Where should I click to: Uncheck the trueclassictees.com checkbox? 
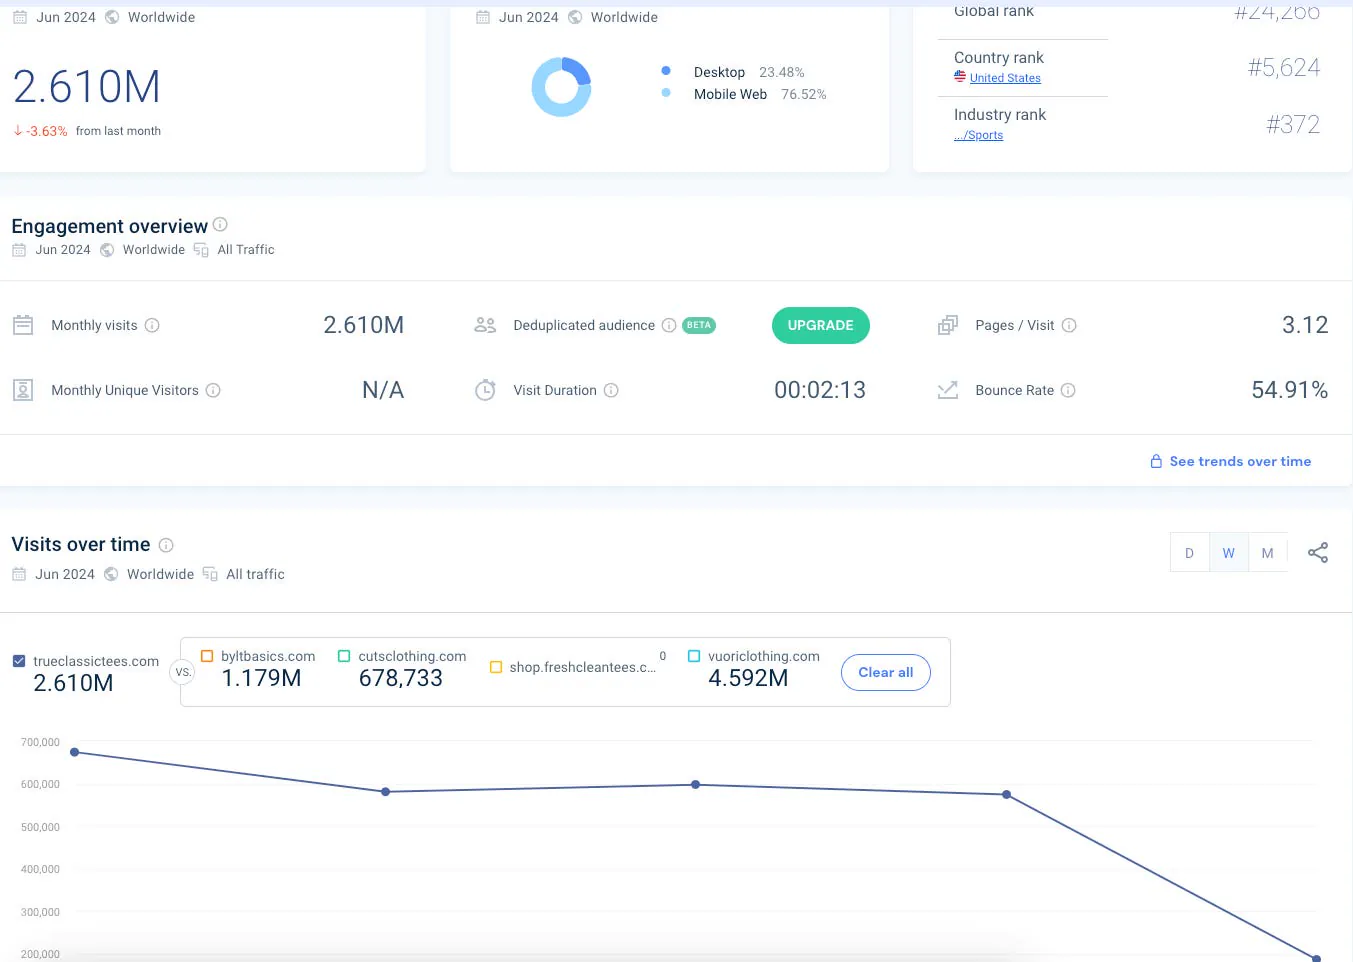19,661
